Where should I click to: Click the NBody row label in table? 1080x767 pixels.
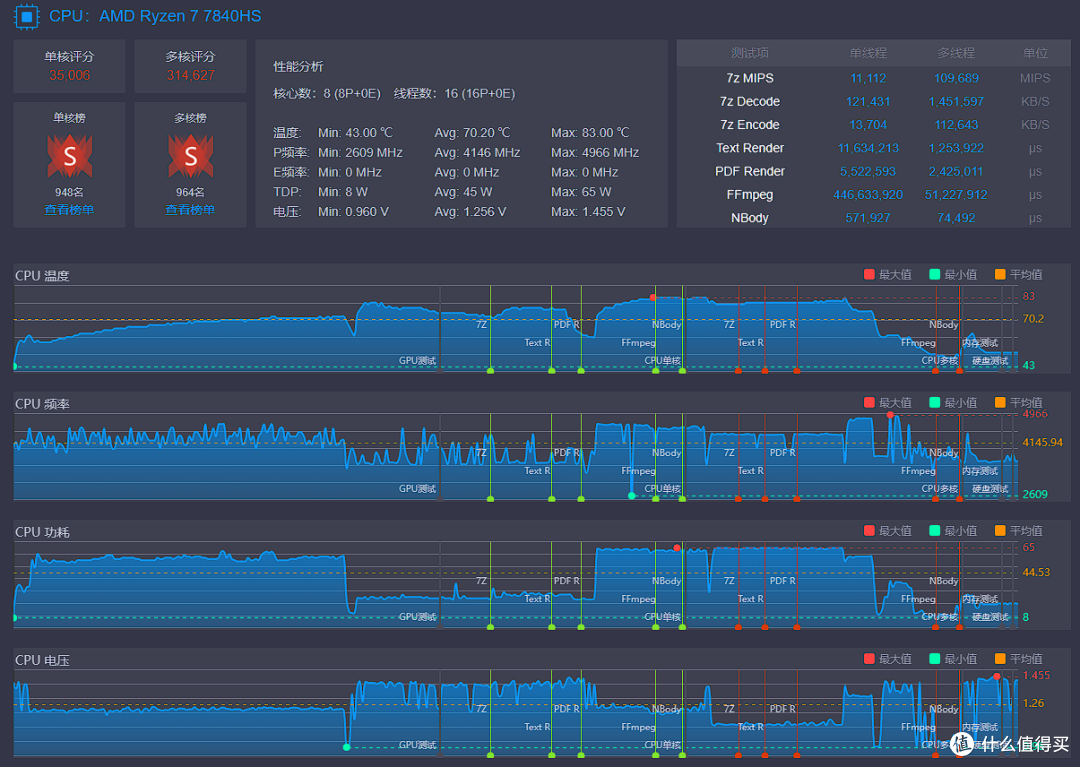[x=749, y=218]
